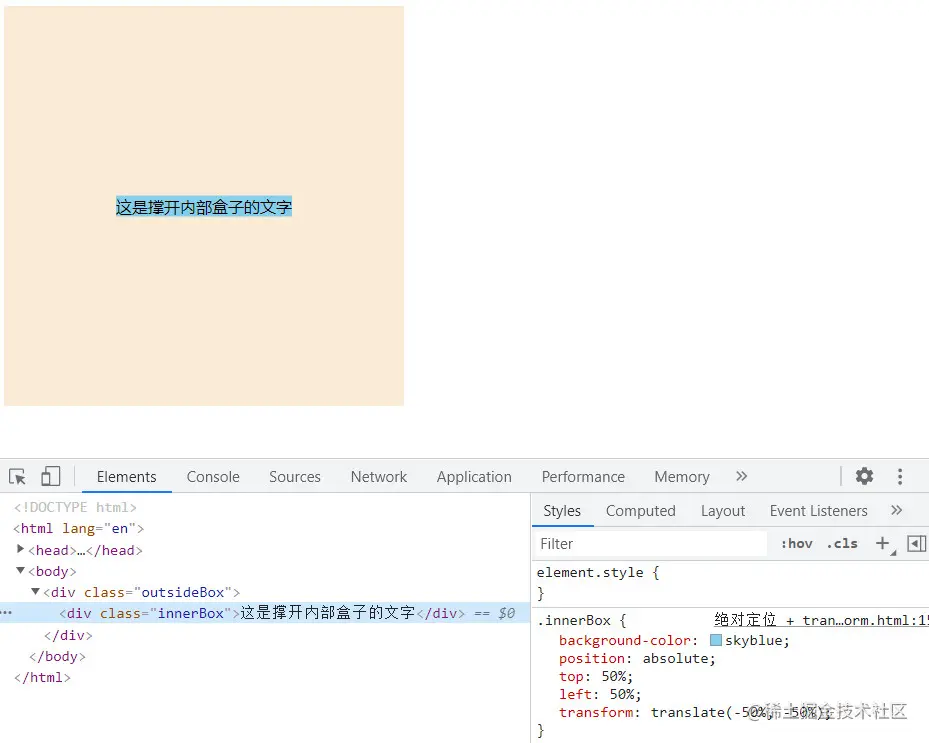Click the background-color property name
The image size is (929, 743).
click(624, 640)
